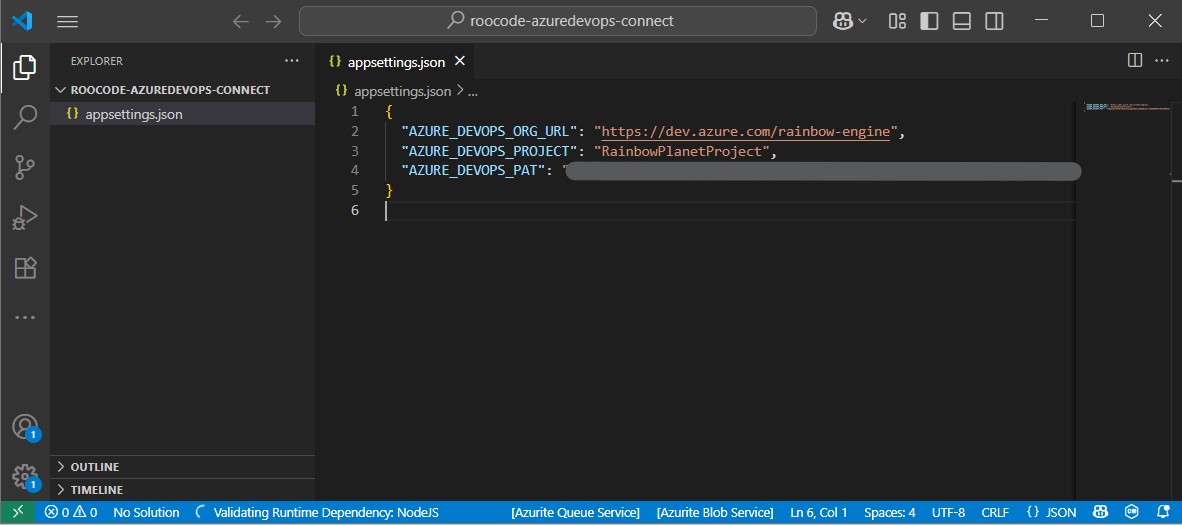Click Azurite Queue Service in status bar
The height and width of the screenshot is (525, 1182).
point(575,512)
